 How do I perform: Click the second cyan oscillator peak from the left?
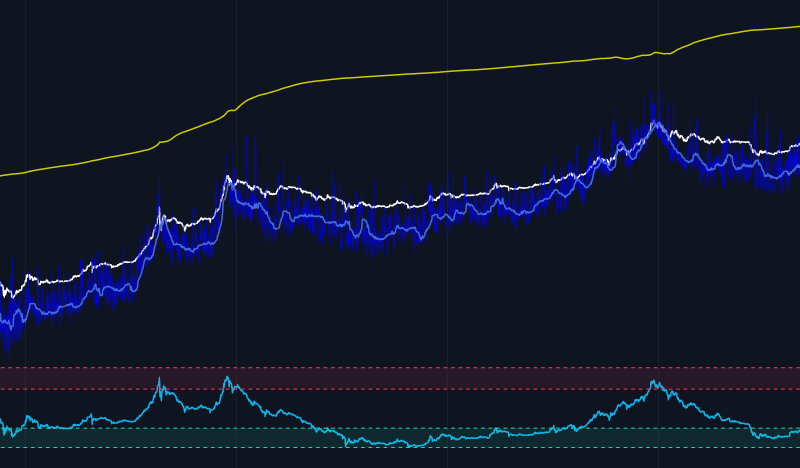coord(227,378)
